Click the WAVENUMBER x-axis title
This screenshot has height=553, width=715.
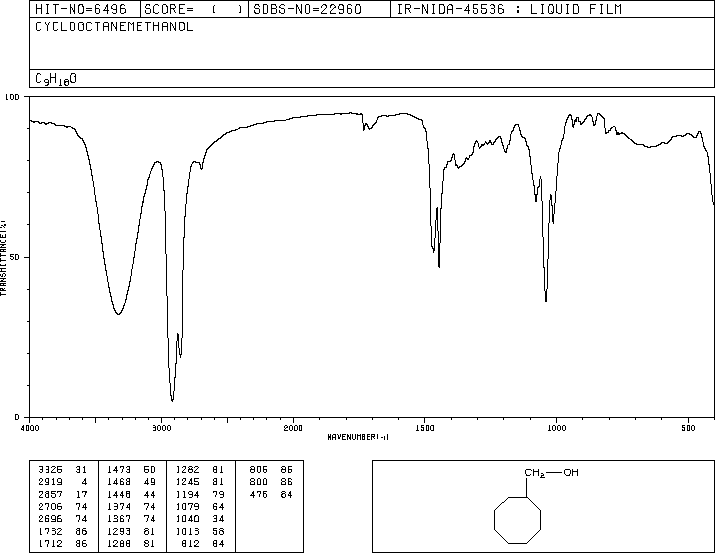[358, 437]
